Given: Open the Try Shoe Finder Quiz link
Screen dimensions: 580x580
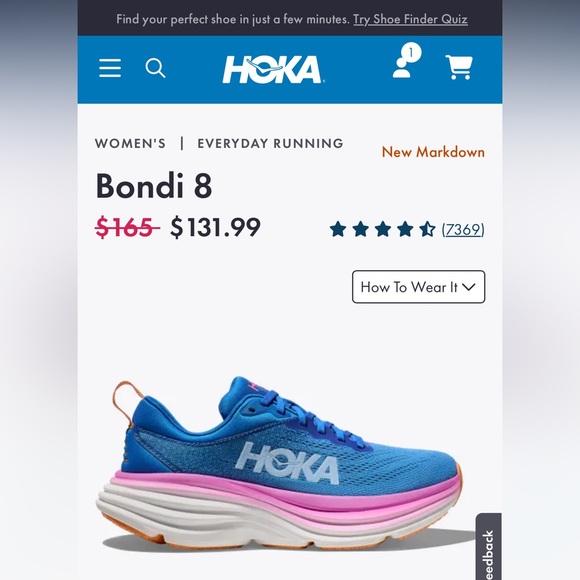Looking at the screenshot, I should [410, 19].
